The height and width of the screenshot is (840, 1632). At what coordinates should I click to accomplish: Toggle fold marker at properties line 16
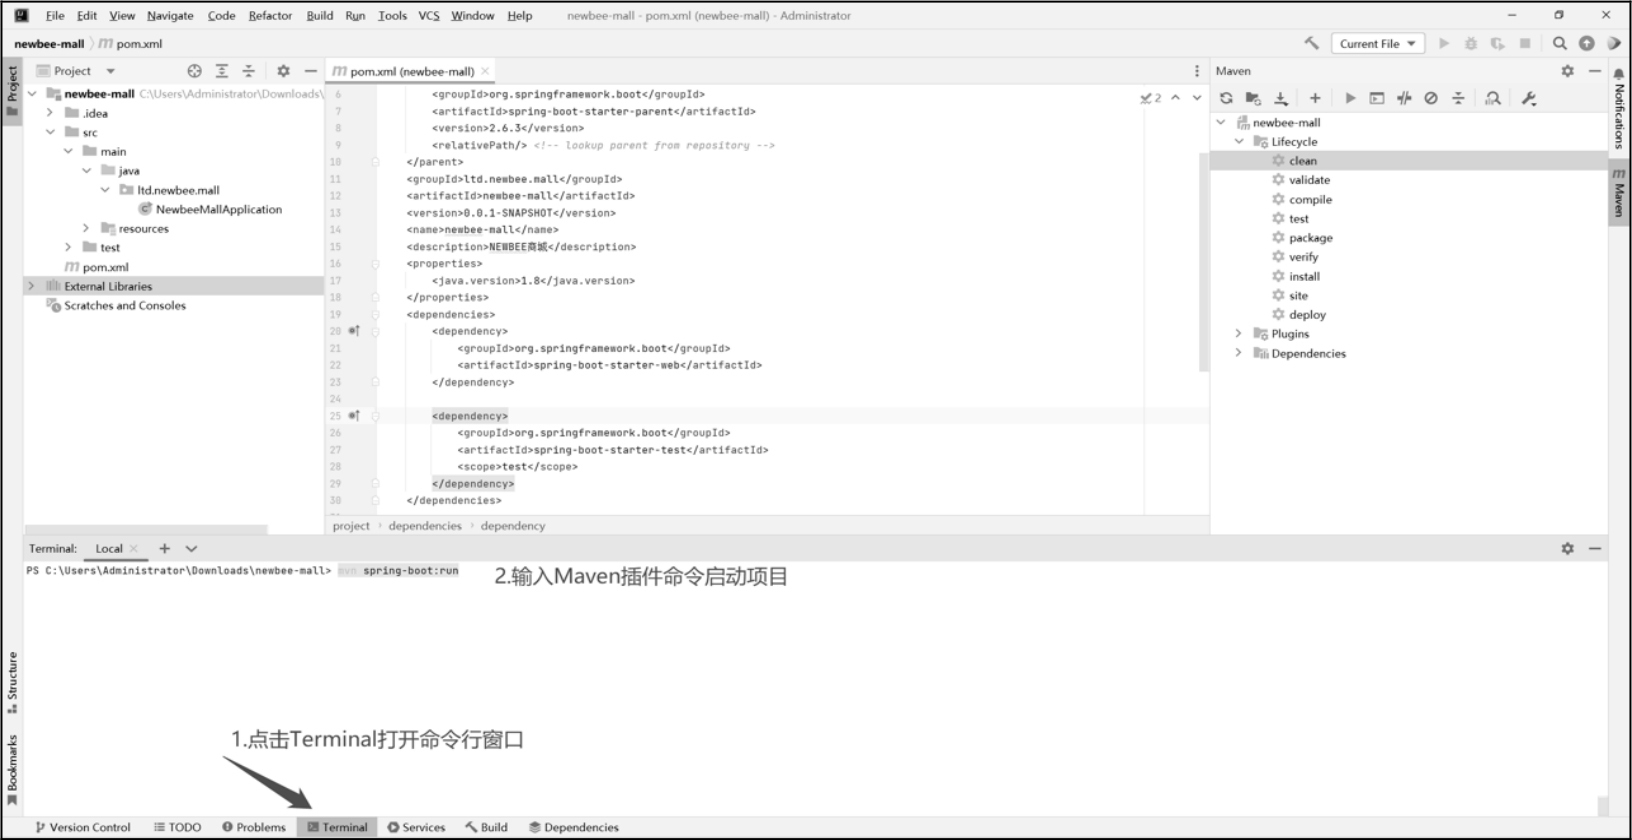375,264
